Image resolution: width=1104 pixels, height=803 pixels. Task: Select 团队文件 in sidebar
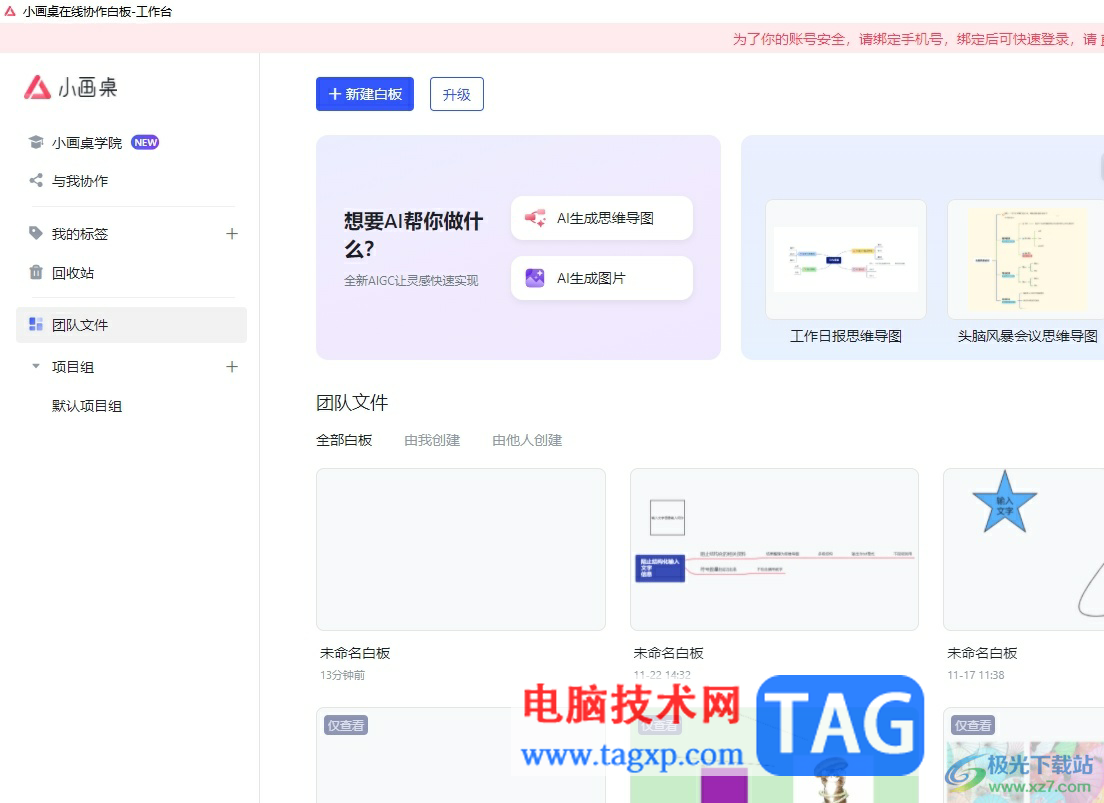point(132,325)
